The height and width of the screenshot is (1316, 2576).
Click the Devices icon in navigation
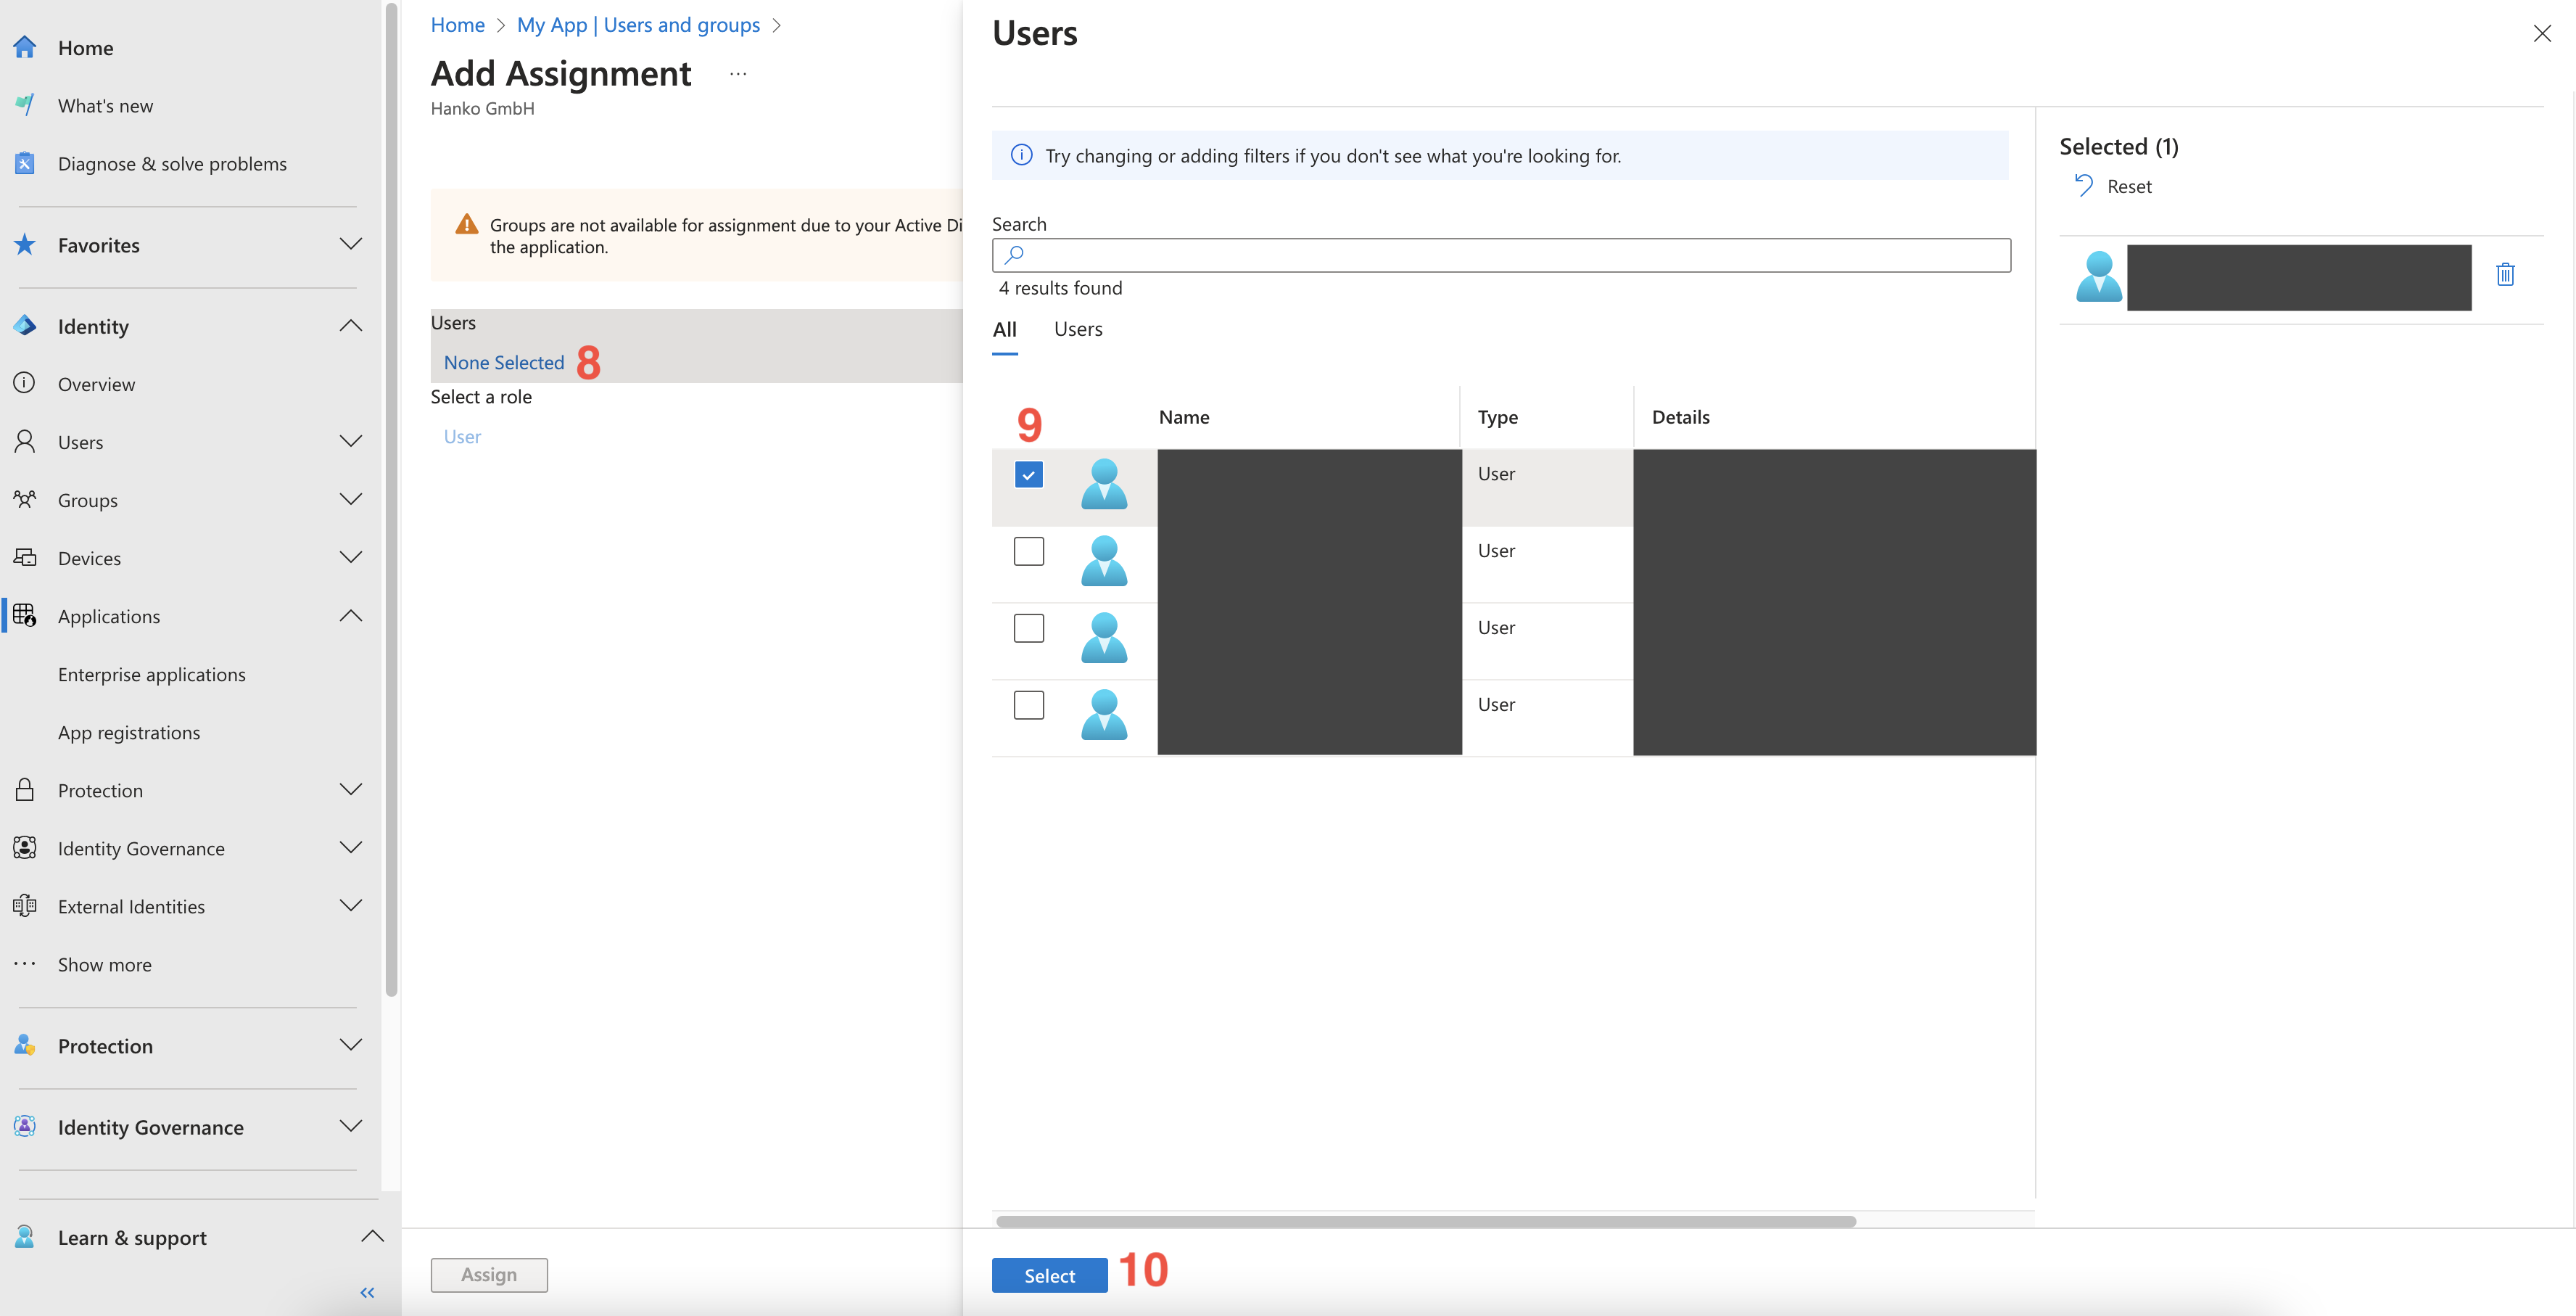(x=25, y=558)
